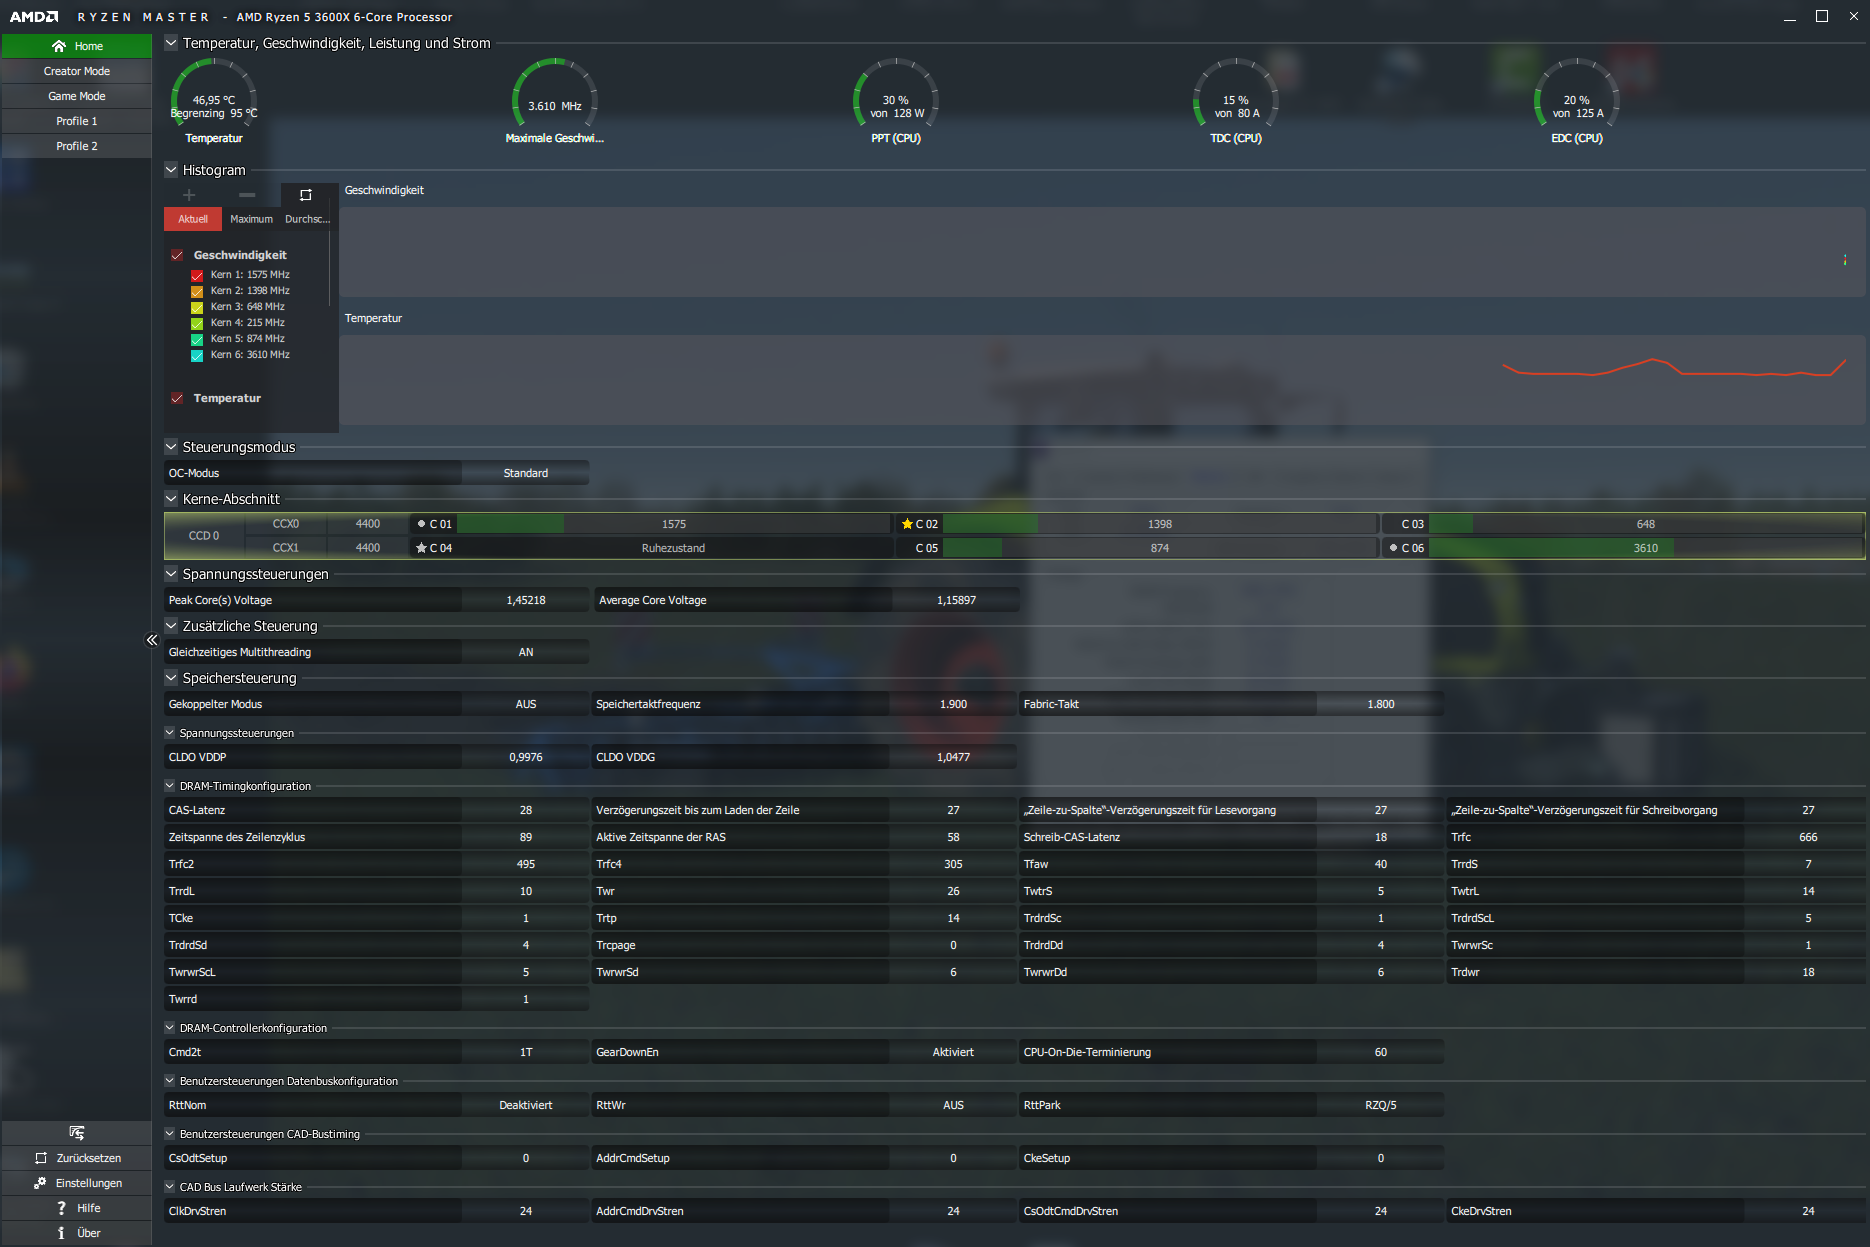This screenshot has height=1247, width=1870.
Task: Uncheck the Geschwindigkeit histogram checkbox
Action: point(177,255)
